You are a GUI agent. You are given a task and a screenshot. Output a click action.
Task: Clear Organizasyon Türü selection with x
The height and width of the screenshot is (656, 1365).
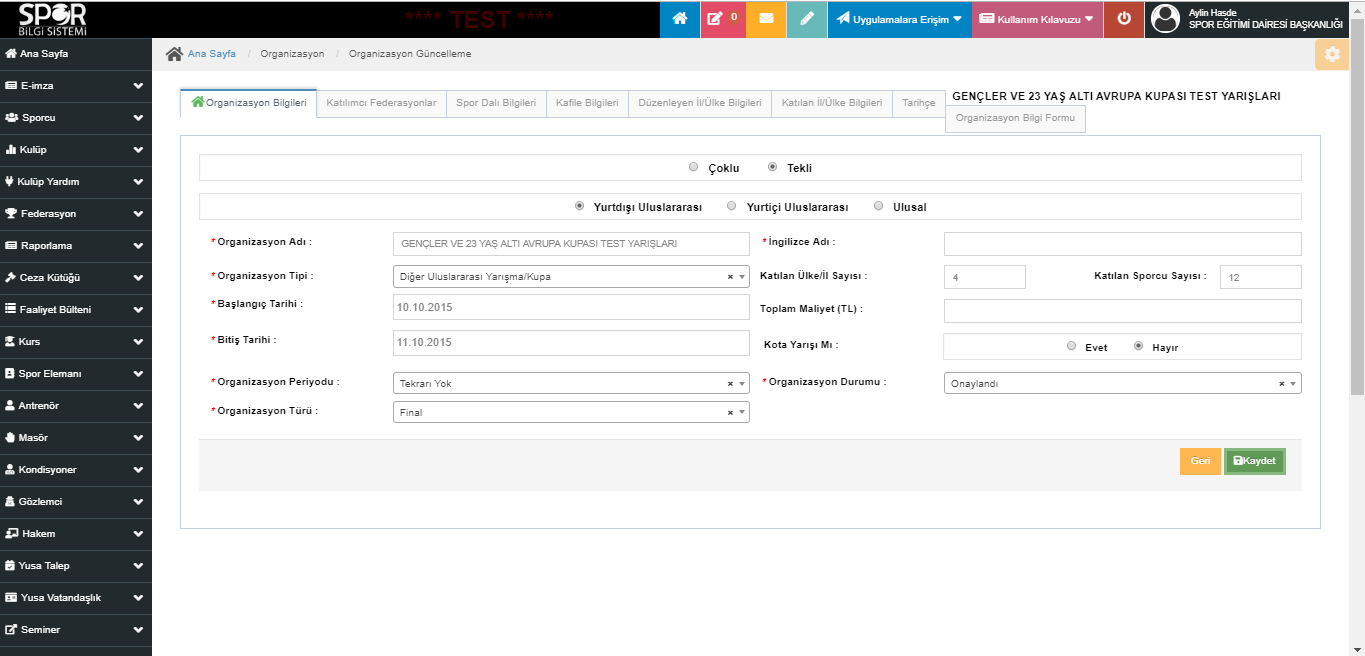(730, 412)
